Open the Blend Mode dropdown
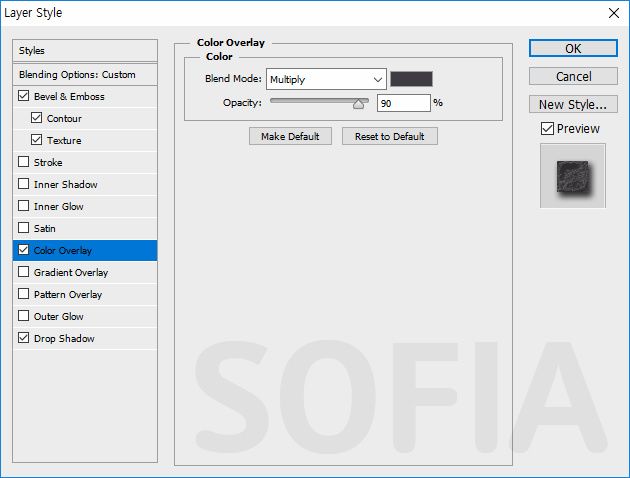 pyautogui.click(x=326, y=79)
